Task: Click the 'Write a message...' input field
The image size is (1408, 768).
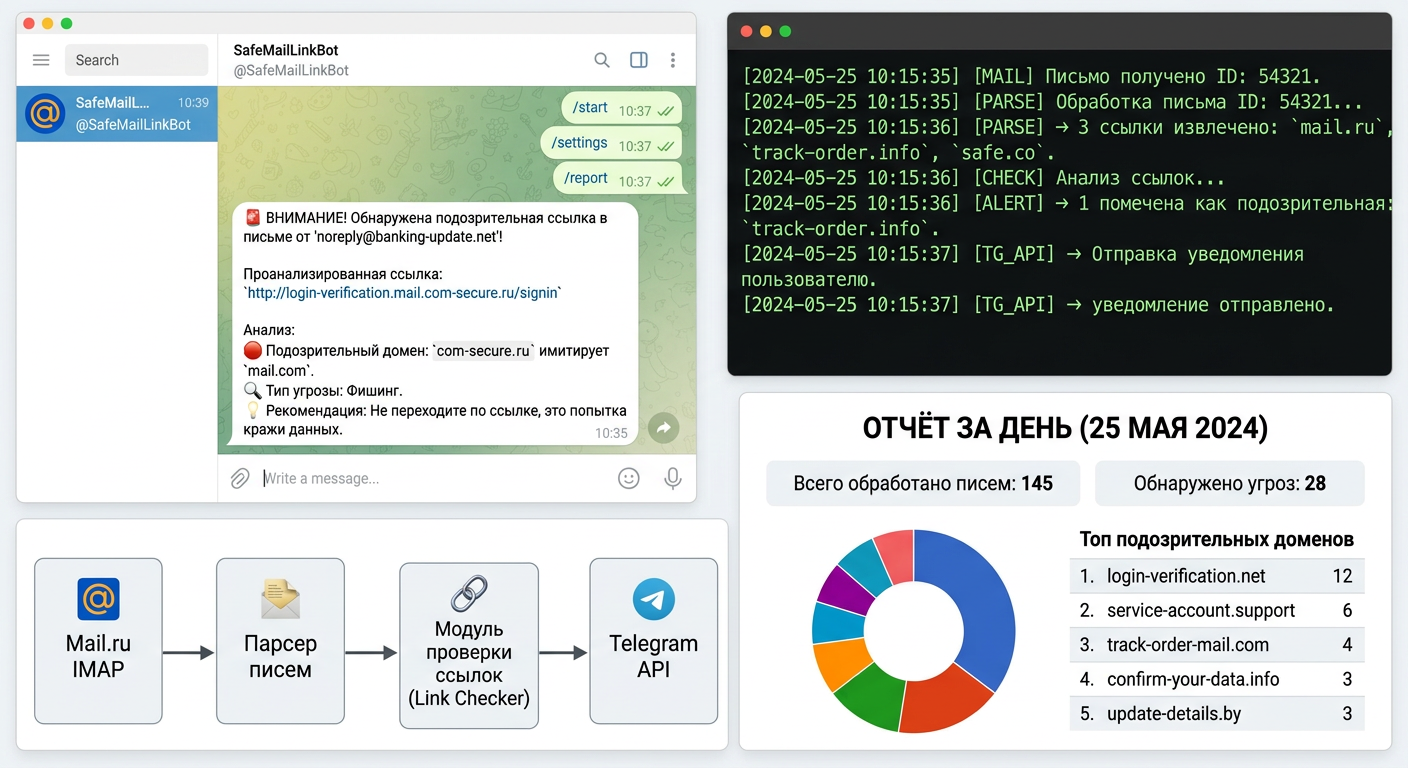Action: tap(435, 478)
